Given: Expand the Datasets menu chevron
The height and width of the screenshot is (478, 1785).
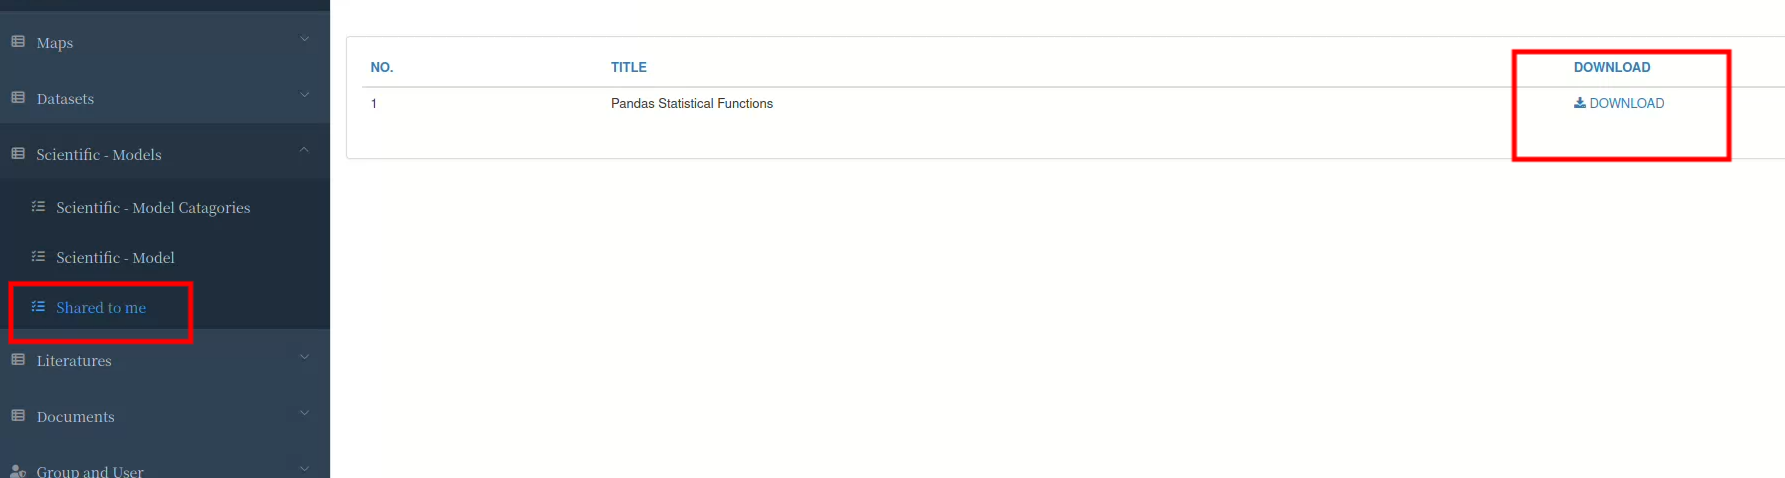Looking at the screenshot, I should [305, 95].
